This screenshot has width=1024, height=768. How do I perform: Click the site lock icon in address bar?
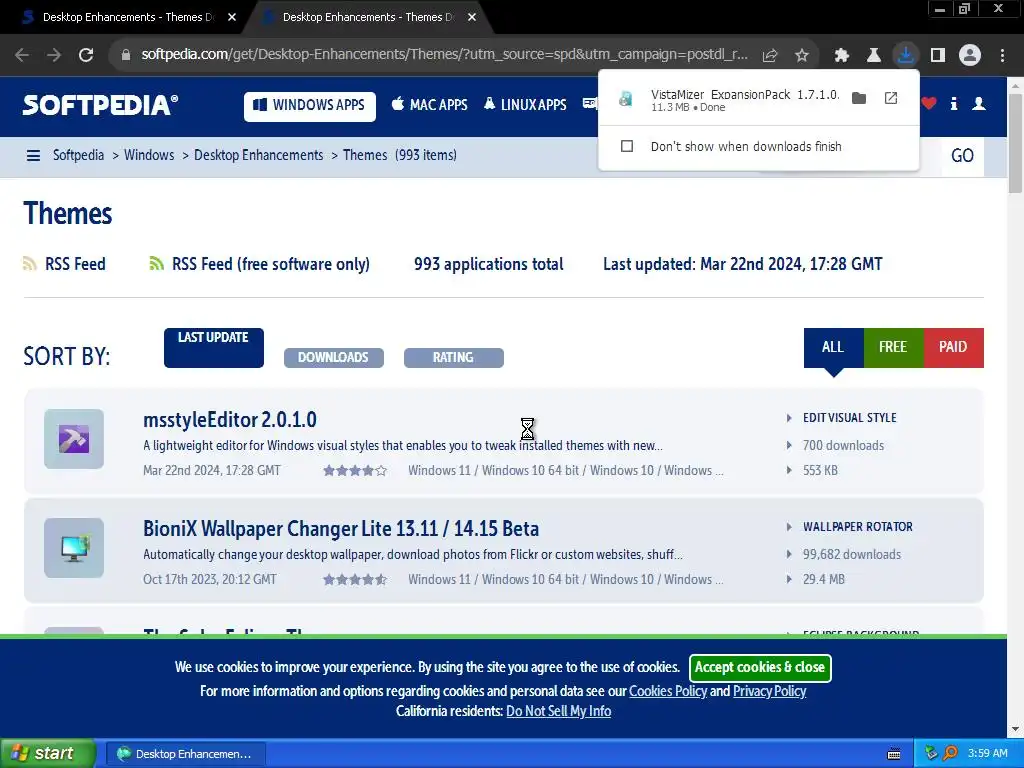point(125,55)
